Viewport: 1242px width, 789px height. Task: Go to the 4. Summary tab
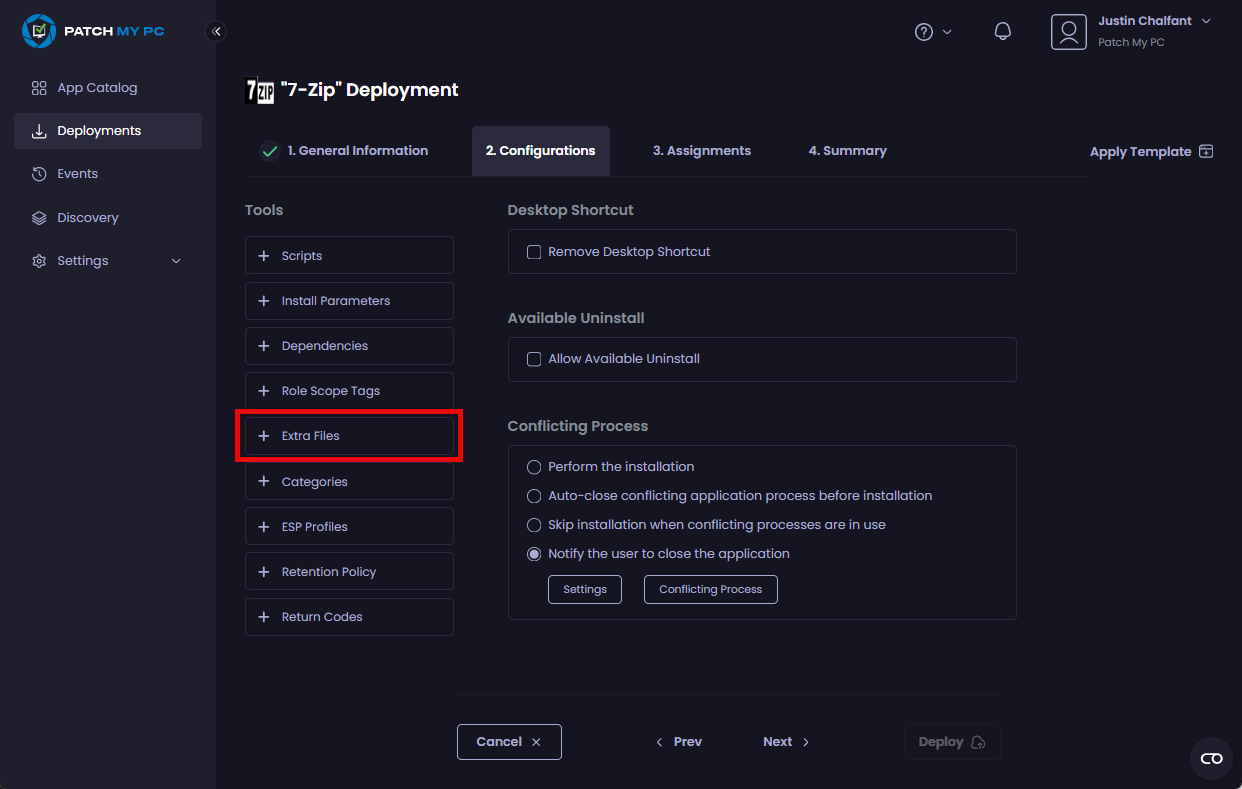tap(847, 151)
